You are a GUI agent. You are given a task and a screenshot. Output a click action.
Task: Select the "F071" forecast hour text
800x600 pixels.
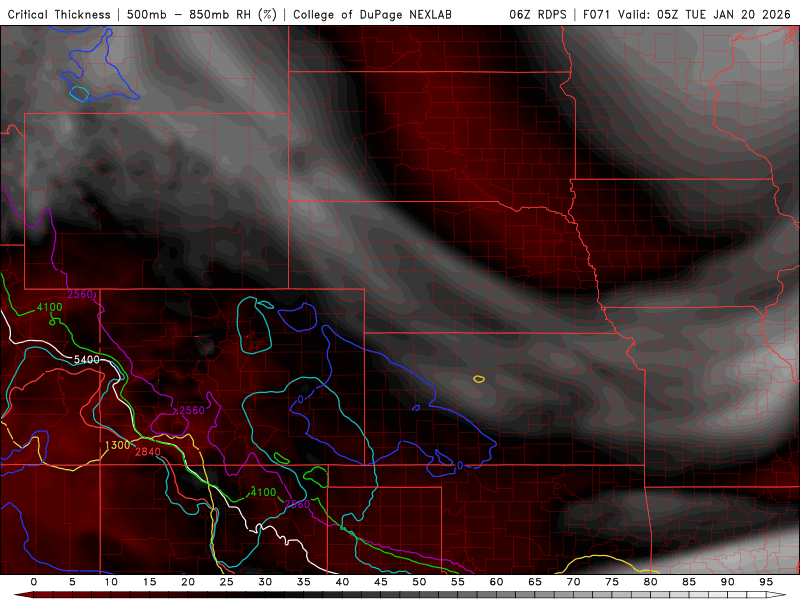597,15
